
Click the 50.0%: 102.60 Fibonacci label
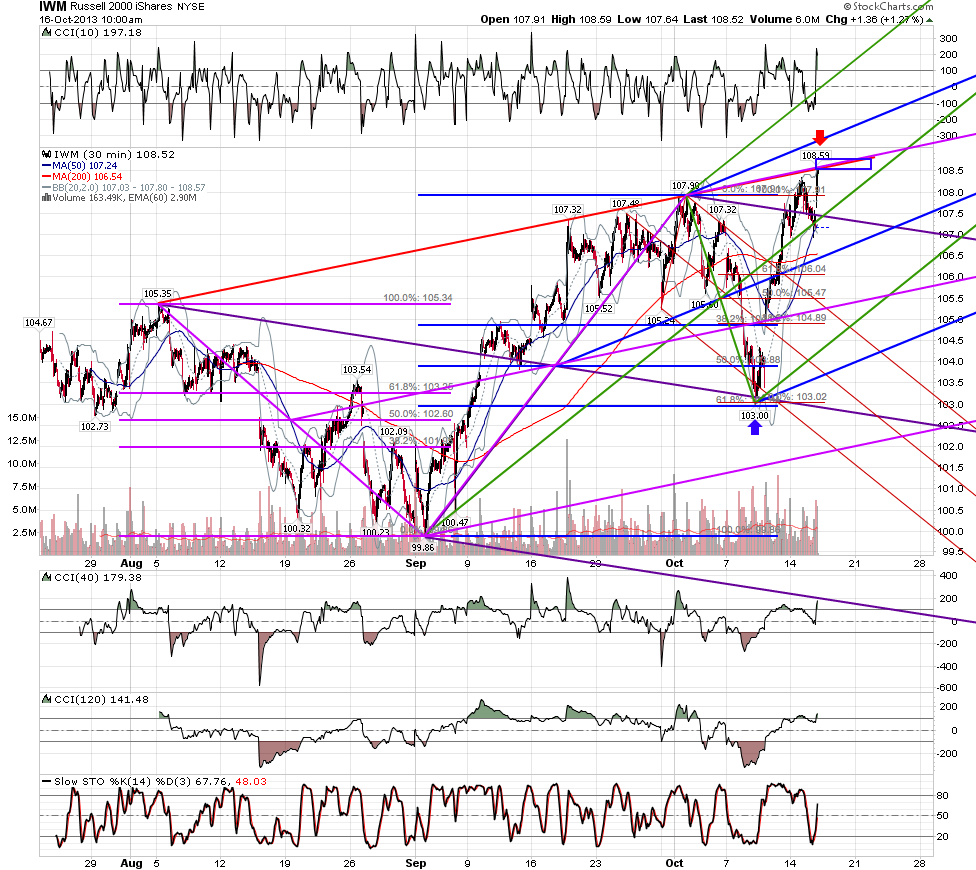click(421, 414)
